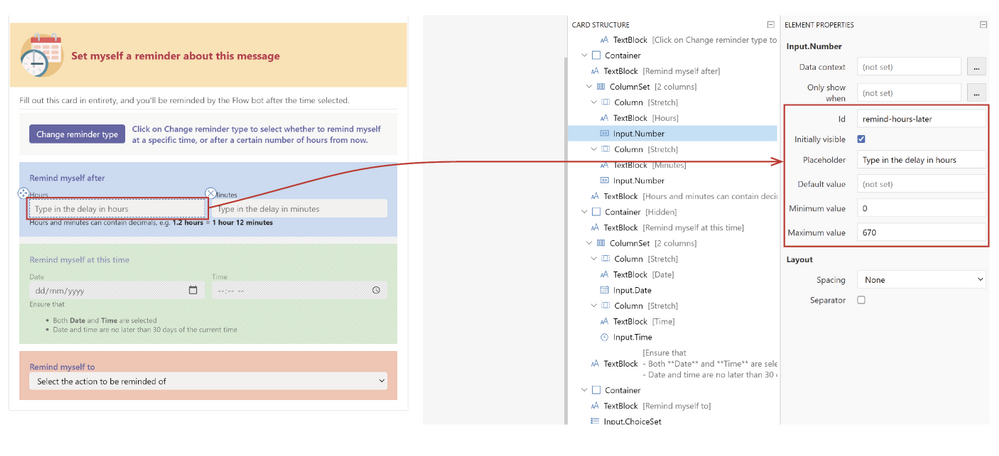The image size is (999, 456).
Task: Collapse the Container chevron above TextBlock [Remind myself to]
Action: (x=584, y=390)
